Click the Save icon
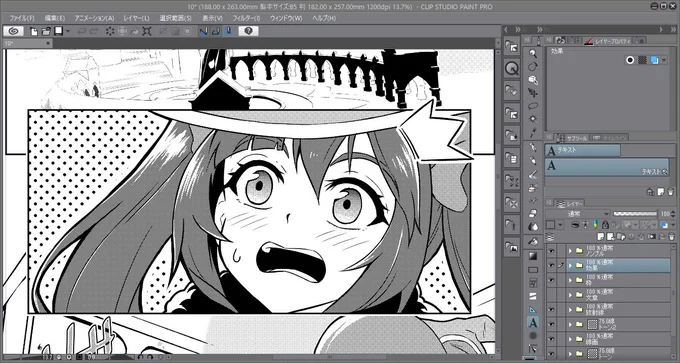The width and height of the screenshot is (680, 363). point(58,31)
